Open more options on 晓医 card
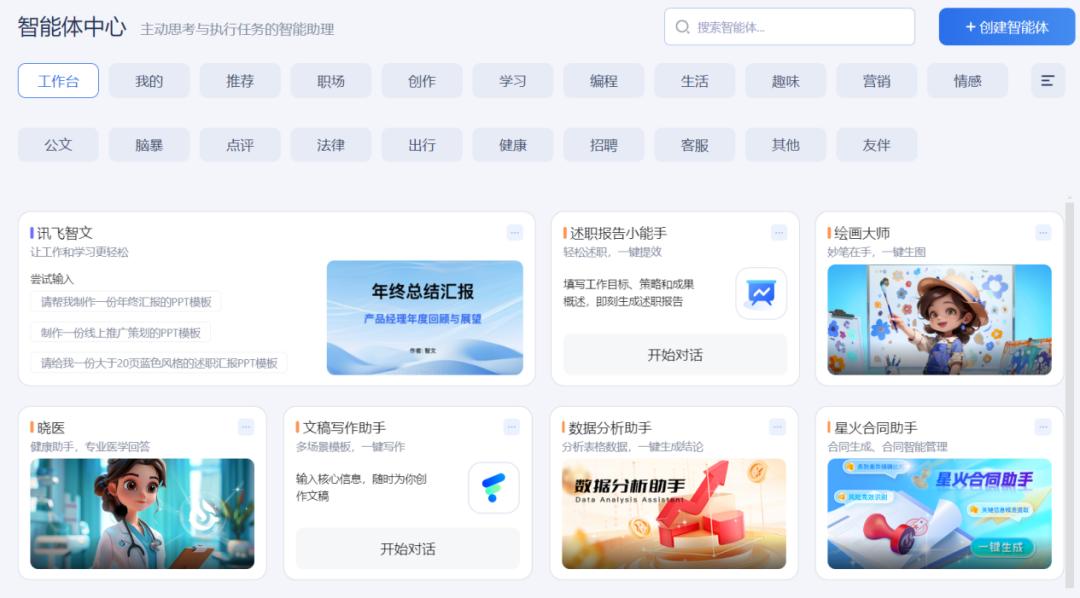This screenshot has height=598, width=1080. point(246,427)
